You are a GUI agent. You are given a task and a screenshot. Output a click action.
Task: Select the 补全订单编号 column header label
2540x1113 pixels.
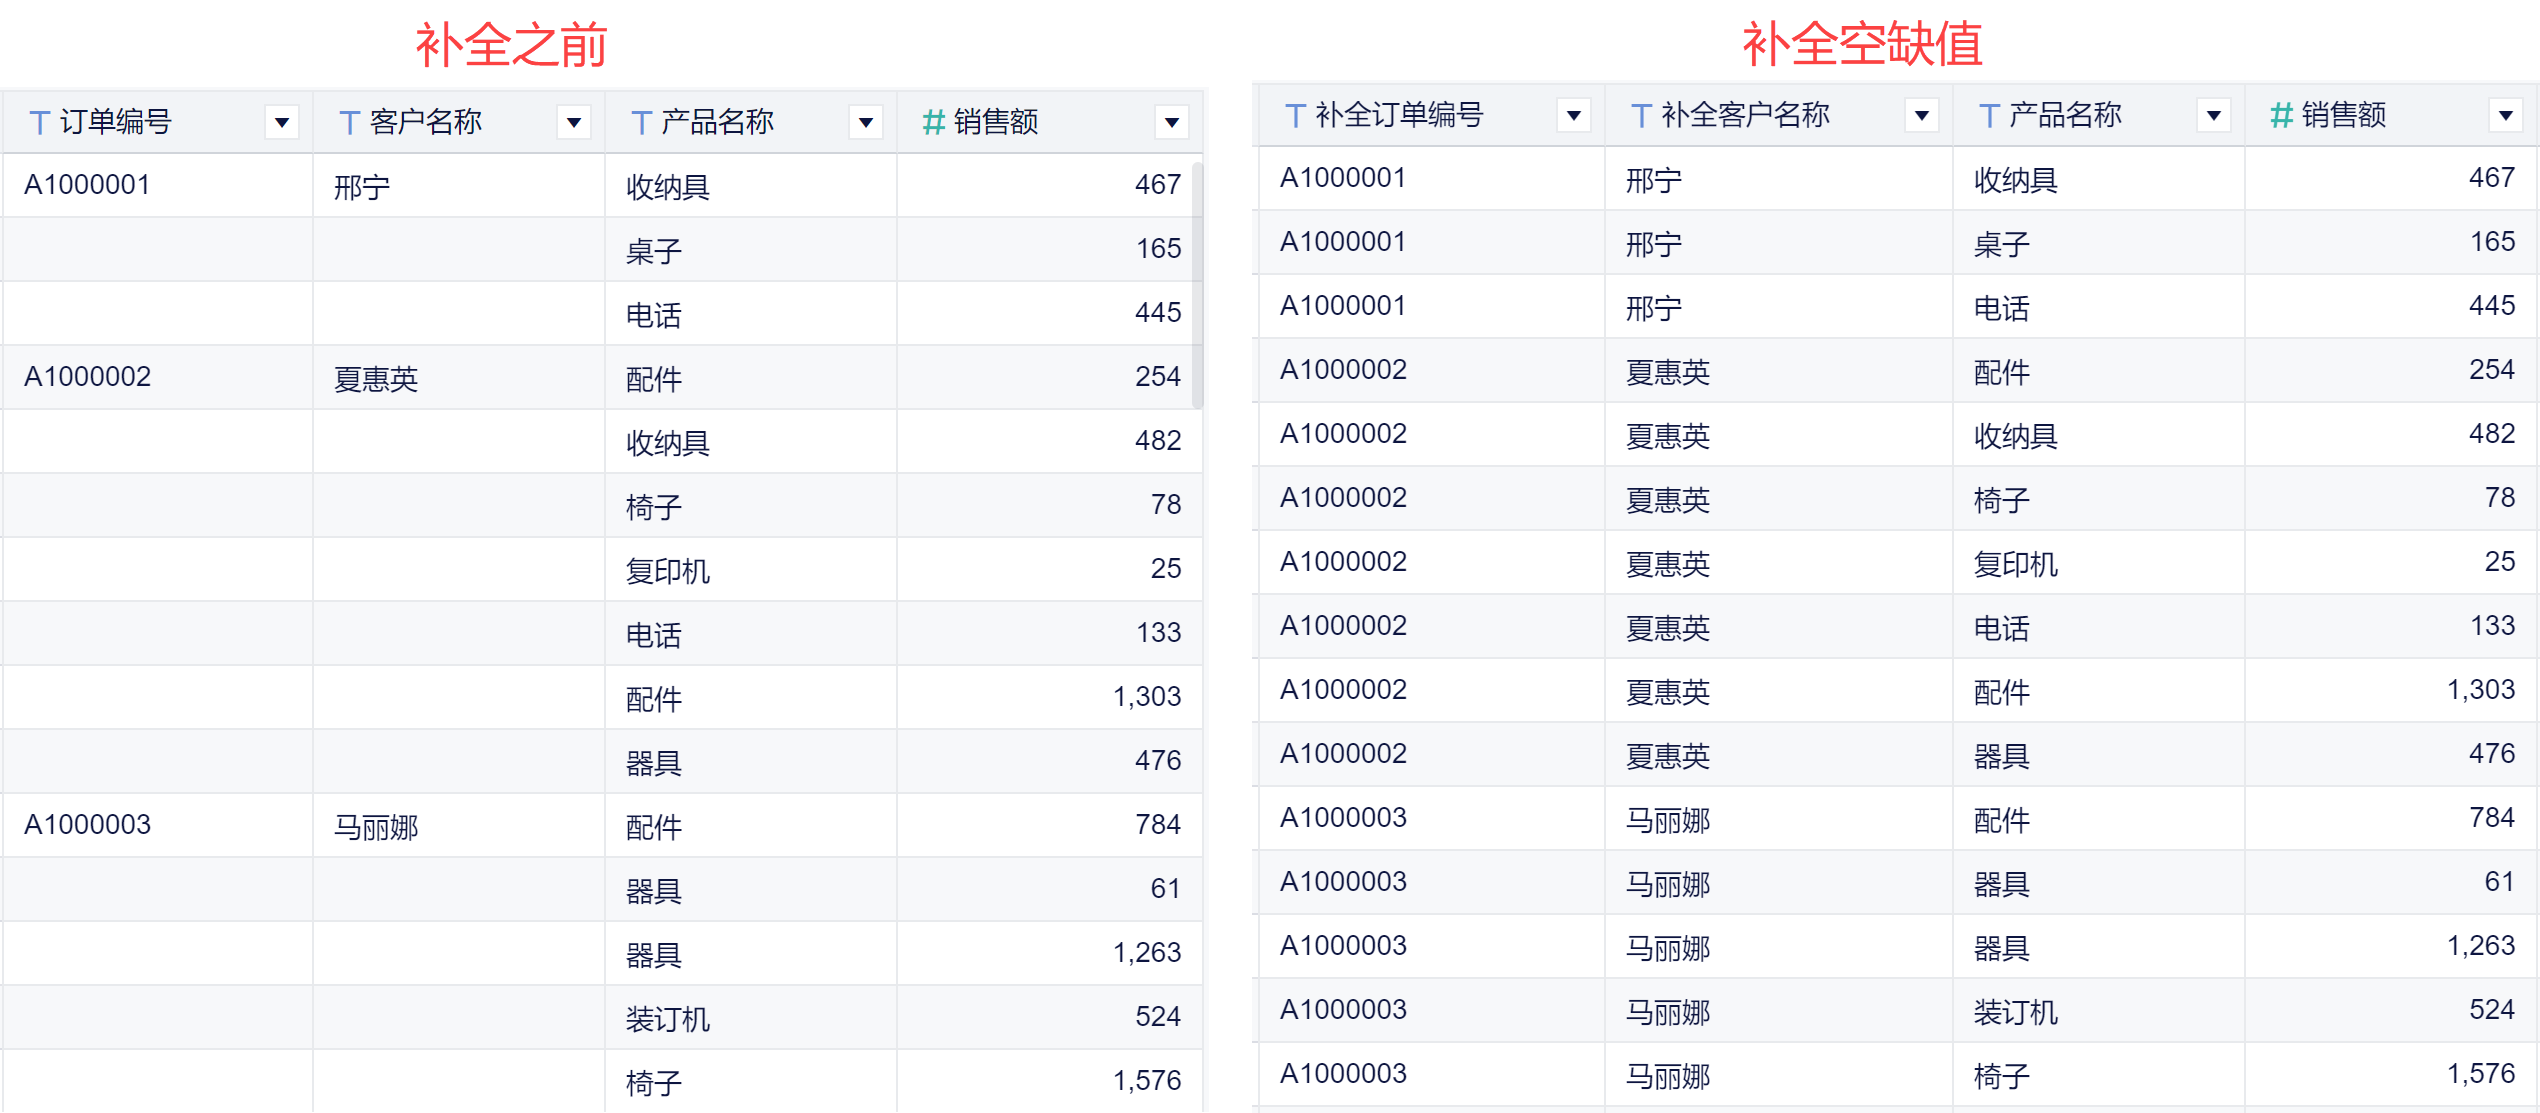[x=1399, y=116]
